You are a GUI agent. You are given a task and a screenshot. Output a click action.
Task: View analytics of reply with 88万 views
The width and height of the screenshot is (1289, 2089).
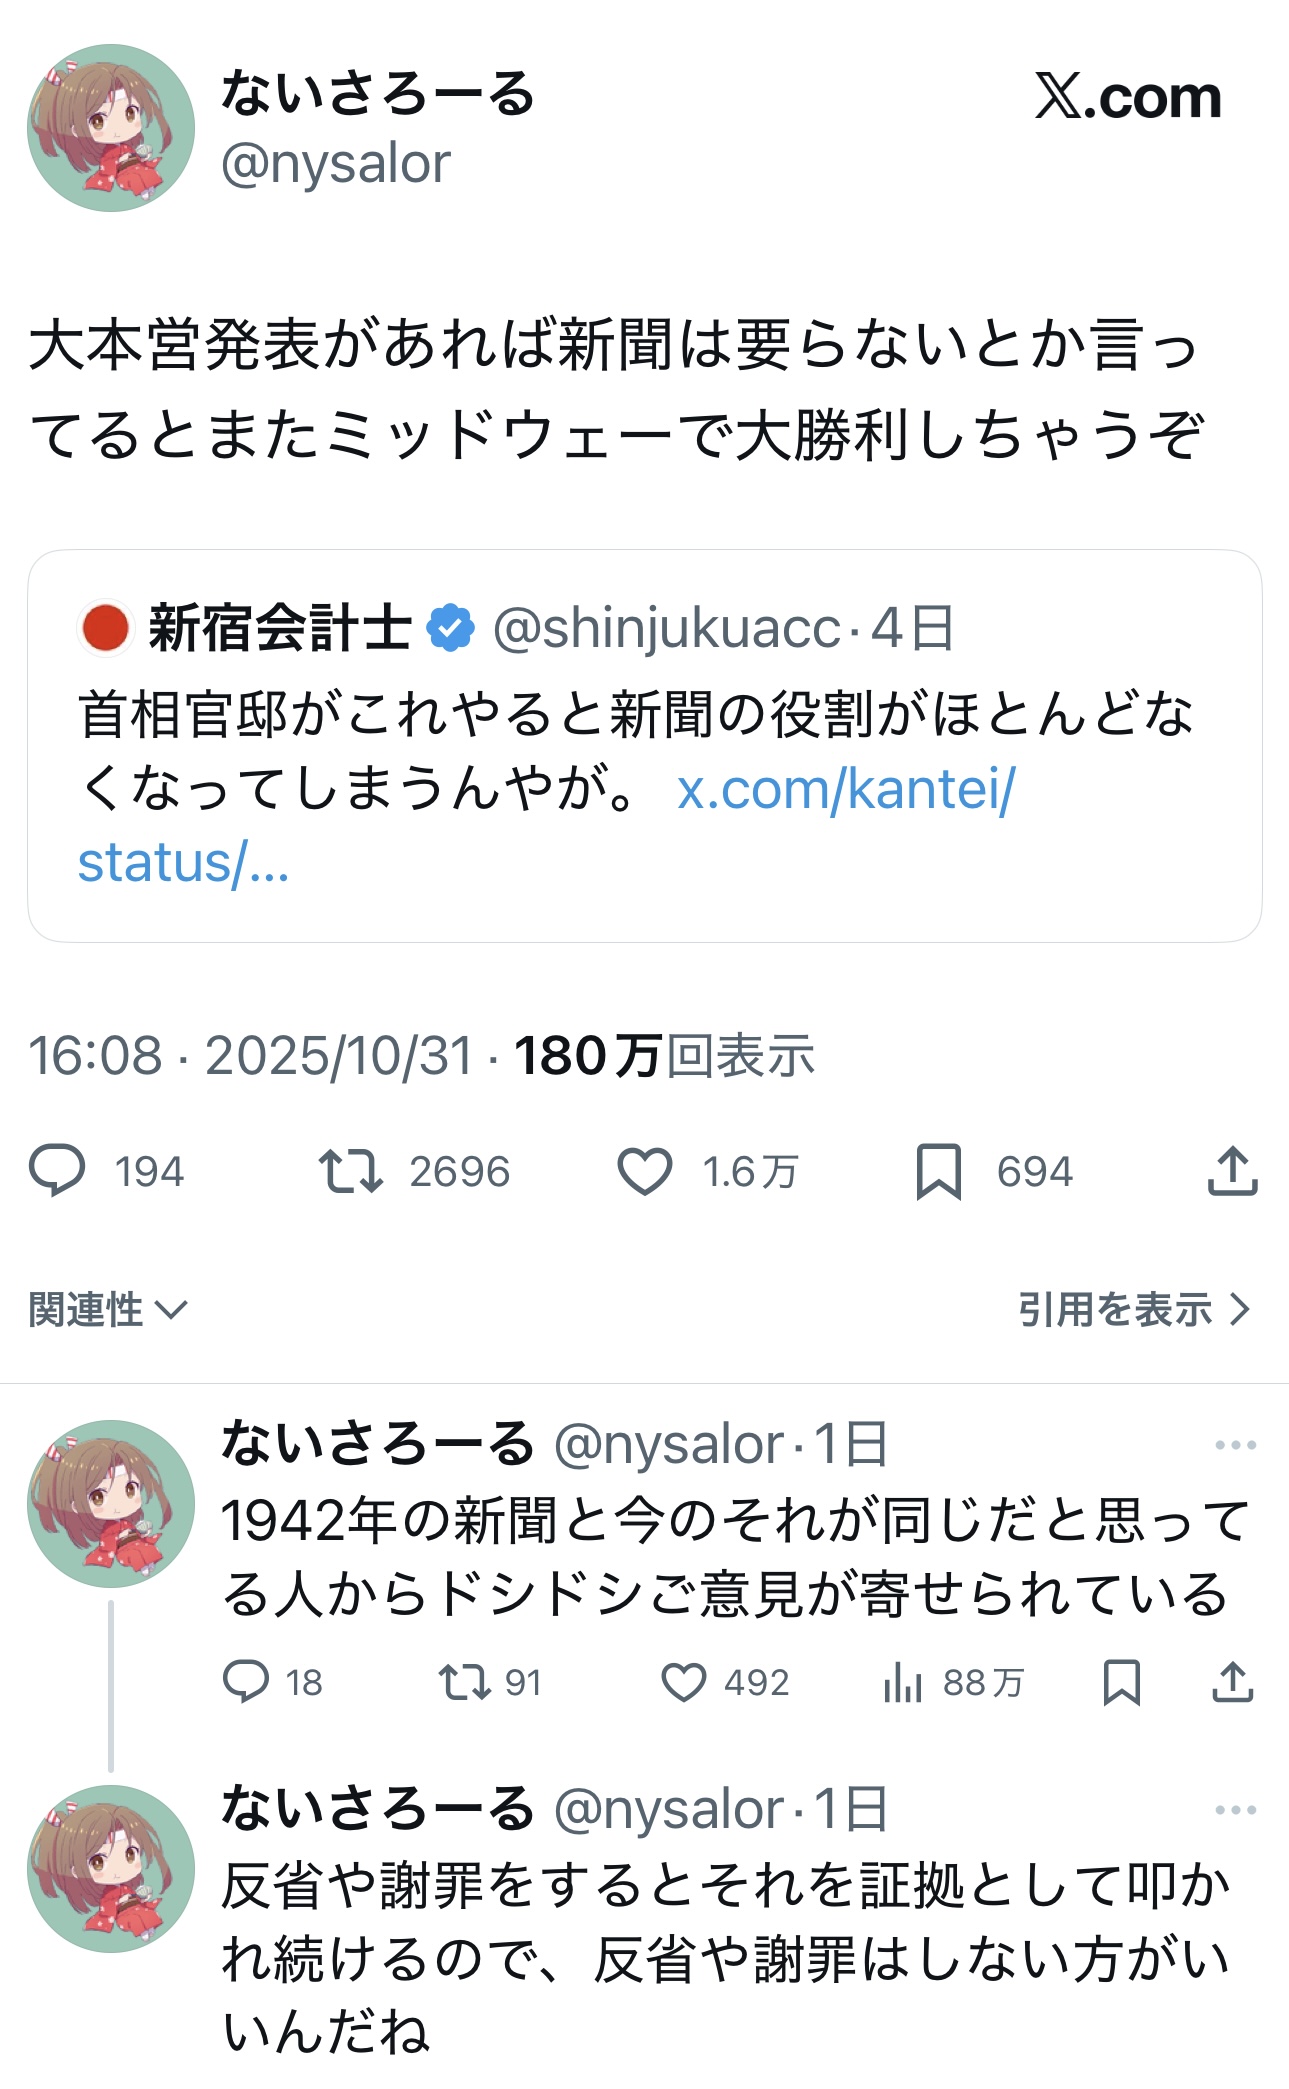[x=903, y=1682]
